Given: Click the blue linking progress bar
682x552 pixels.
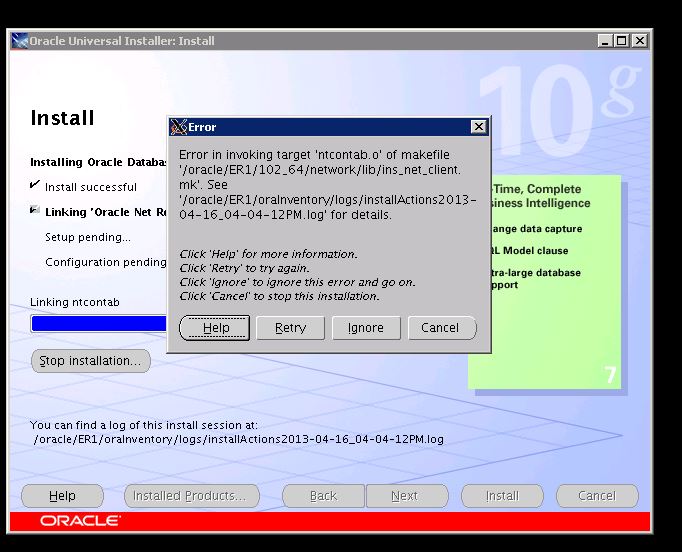Looking at the screenshot, I should [x=99, y=324].
